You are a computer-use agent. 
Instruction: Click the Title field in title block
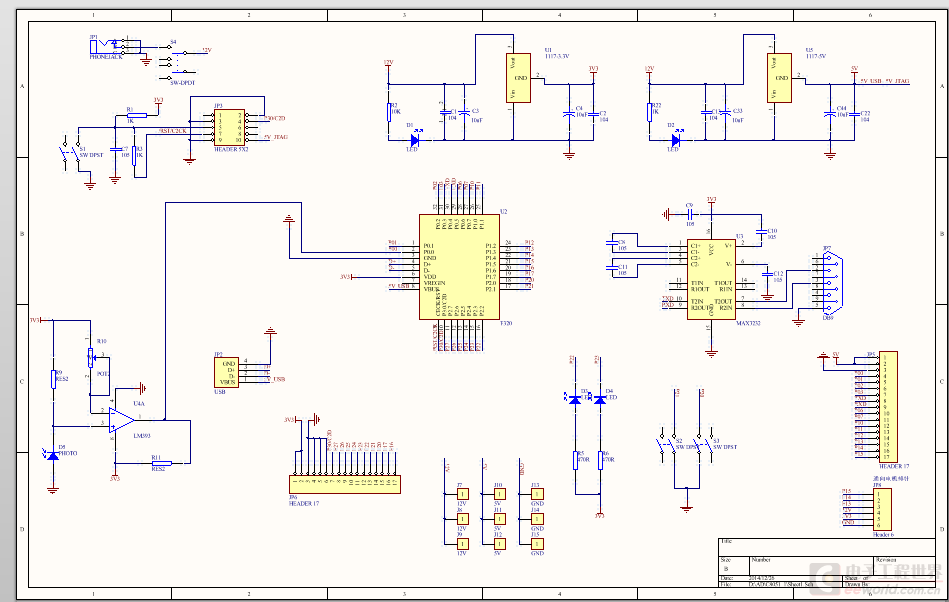tap(827, 548)
